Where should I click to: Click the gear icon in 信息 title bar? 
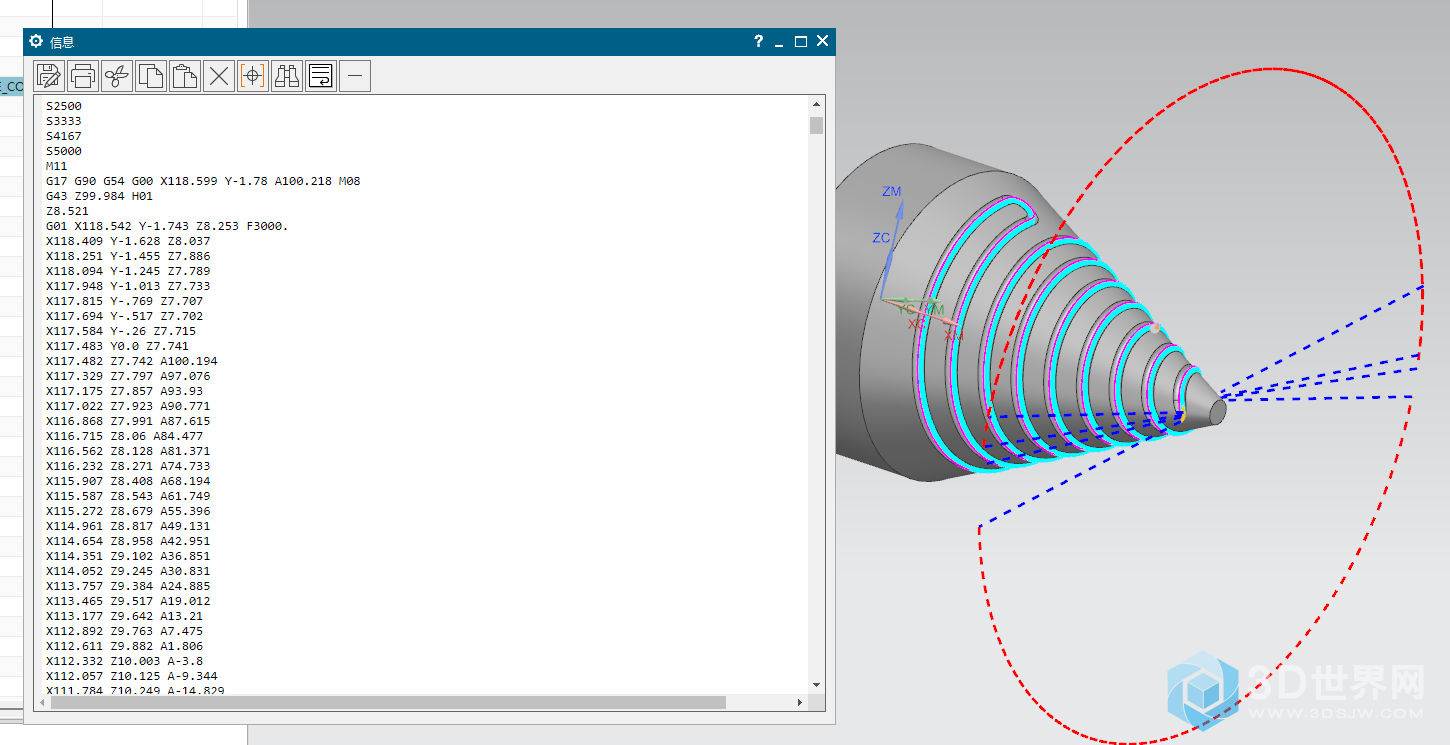click(x=36, y=41)
